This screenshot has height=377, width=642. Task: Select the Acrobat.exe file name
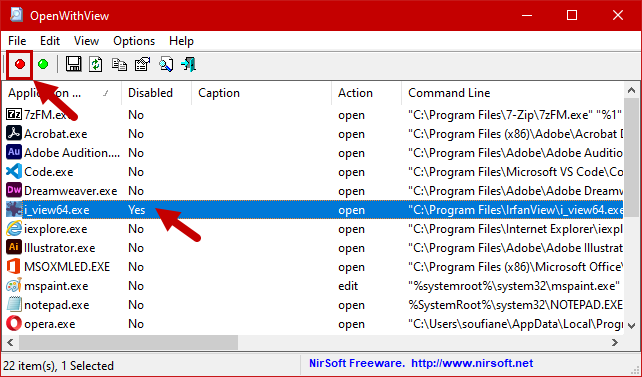tap(56, 134)
